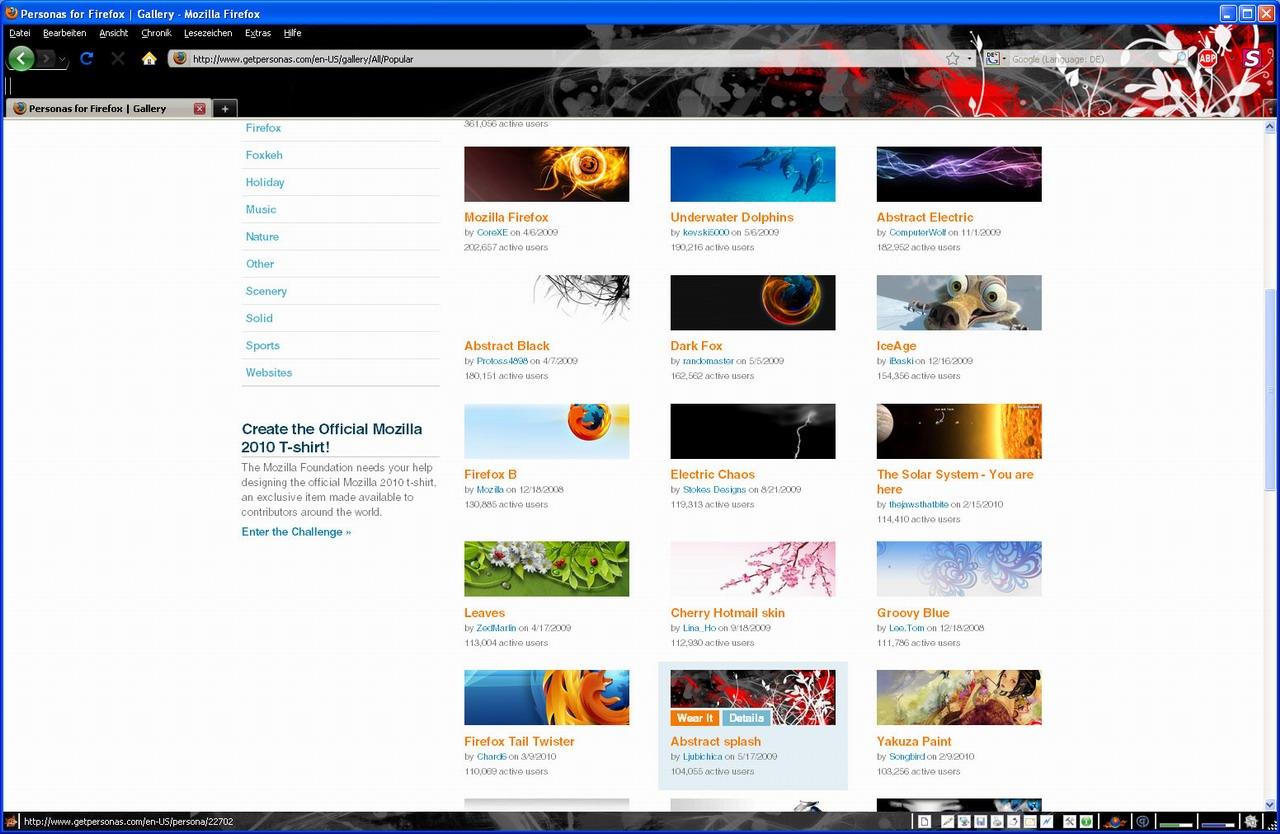Open the Abstract Electric title link
The image size is (1280, 834).
925,217
